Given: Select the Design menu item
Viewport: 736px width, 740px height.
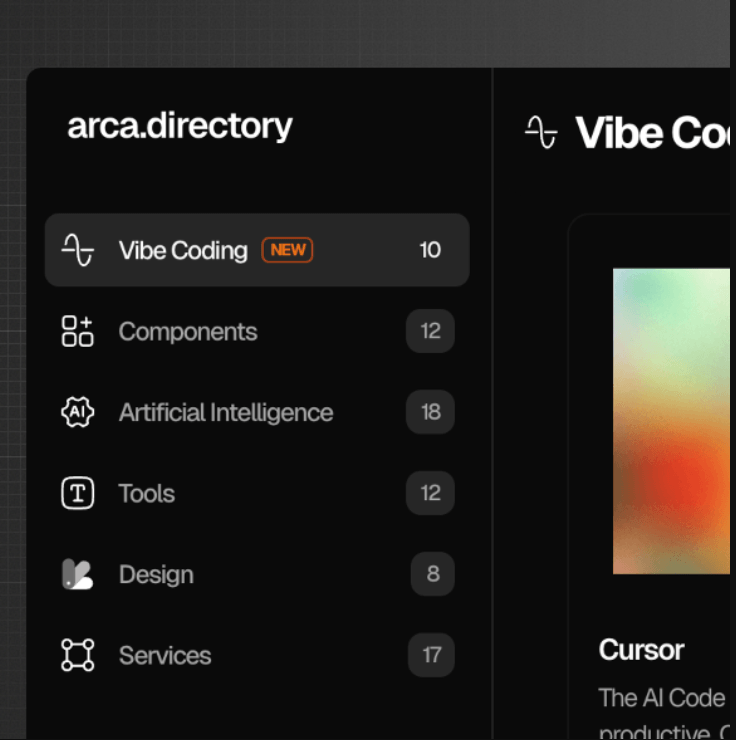Looking at the screenshot, I should click(x=156, y=574).
